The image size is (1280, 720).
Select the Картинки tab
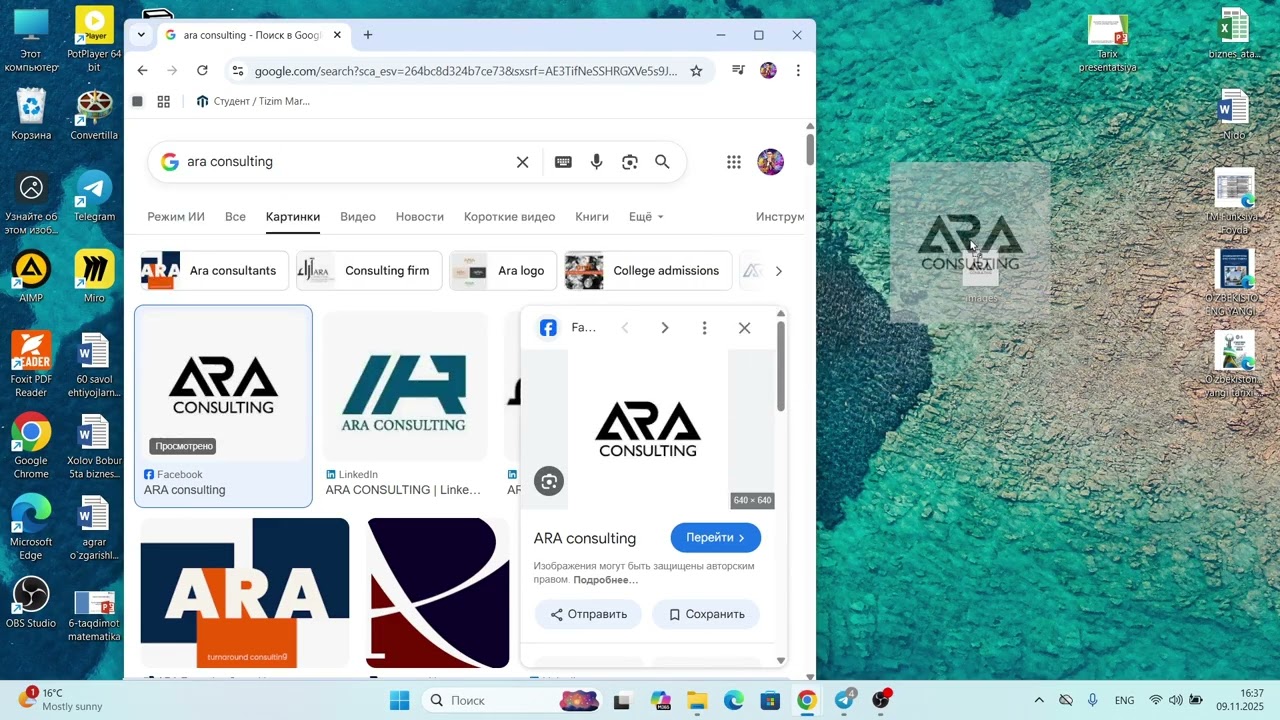click(293, 217)
